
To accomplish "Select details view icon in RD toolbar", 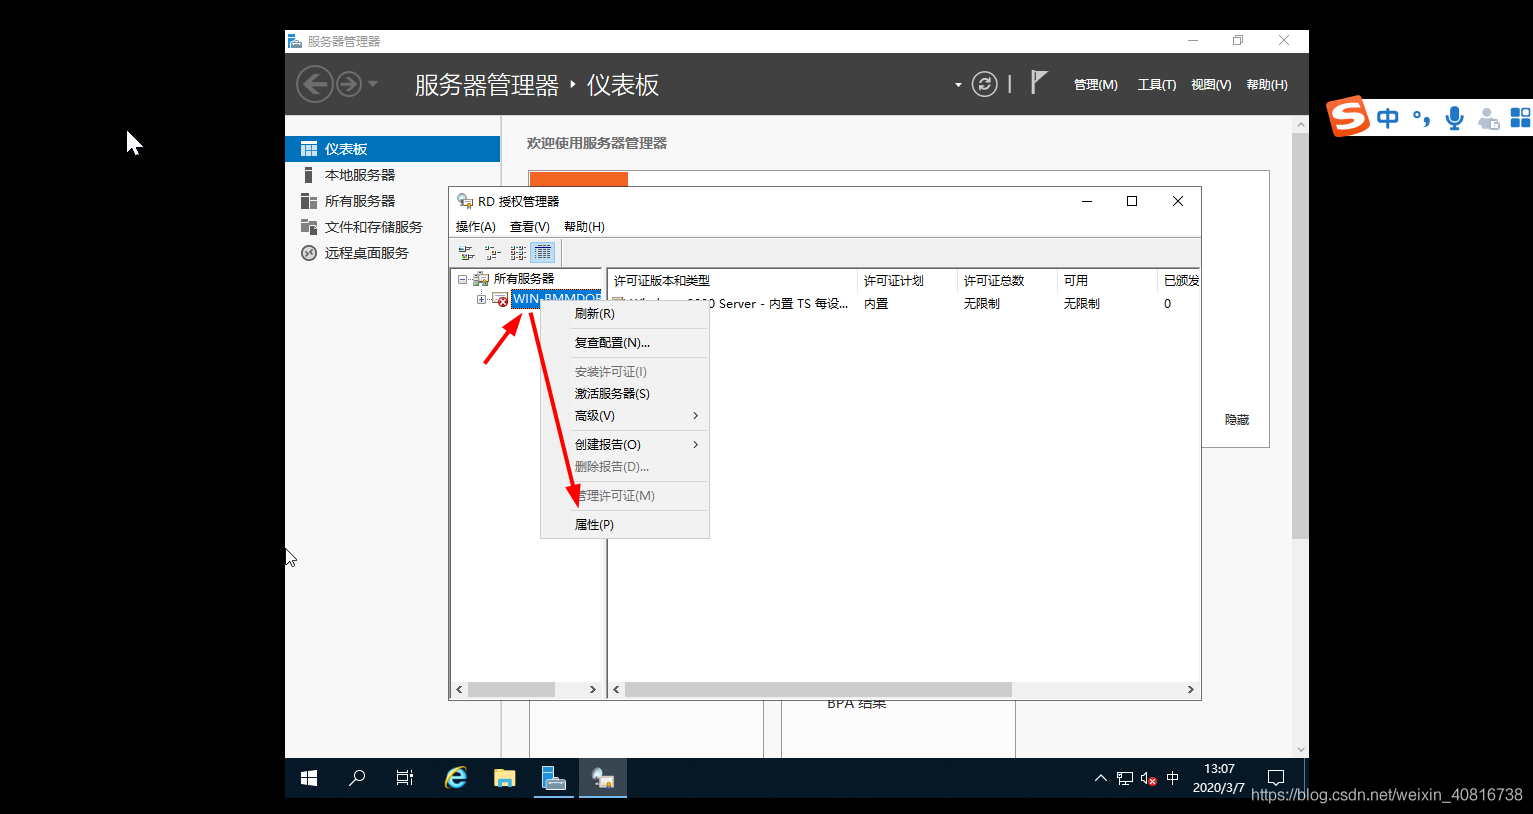I will pyautogui.click(x=543, y=253).
